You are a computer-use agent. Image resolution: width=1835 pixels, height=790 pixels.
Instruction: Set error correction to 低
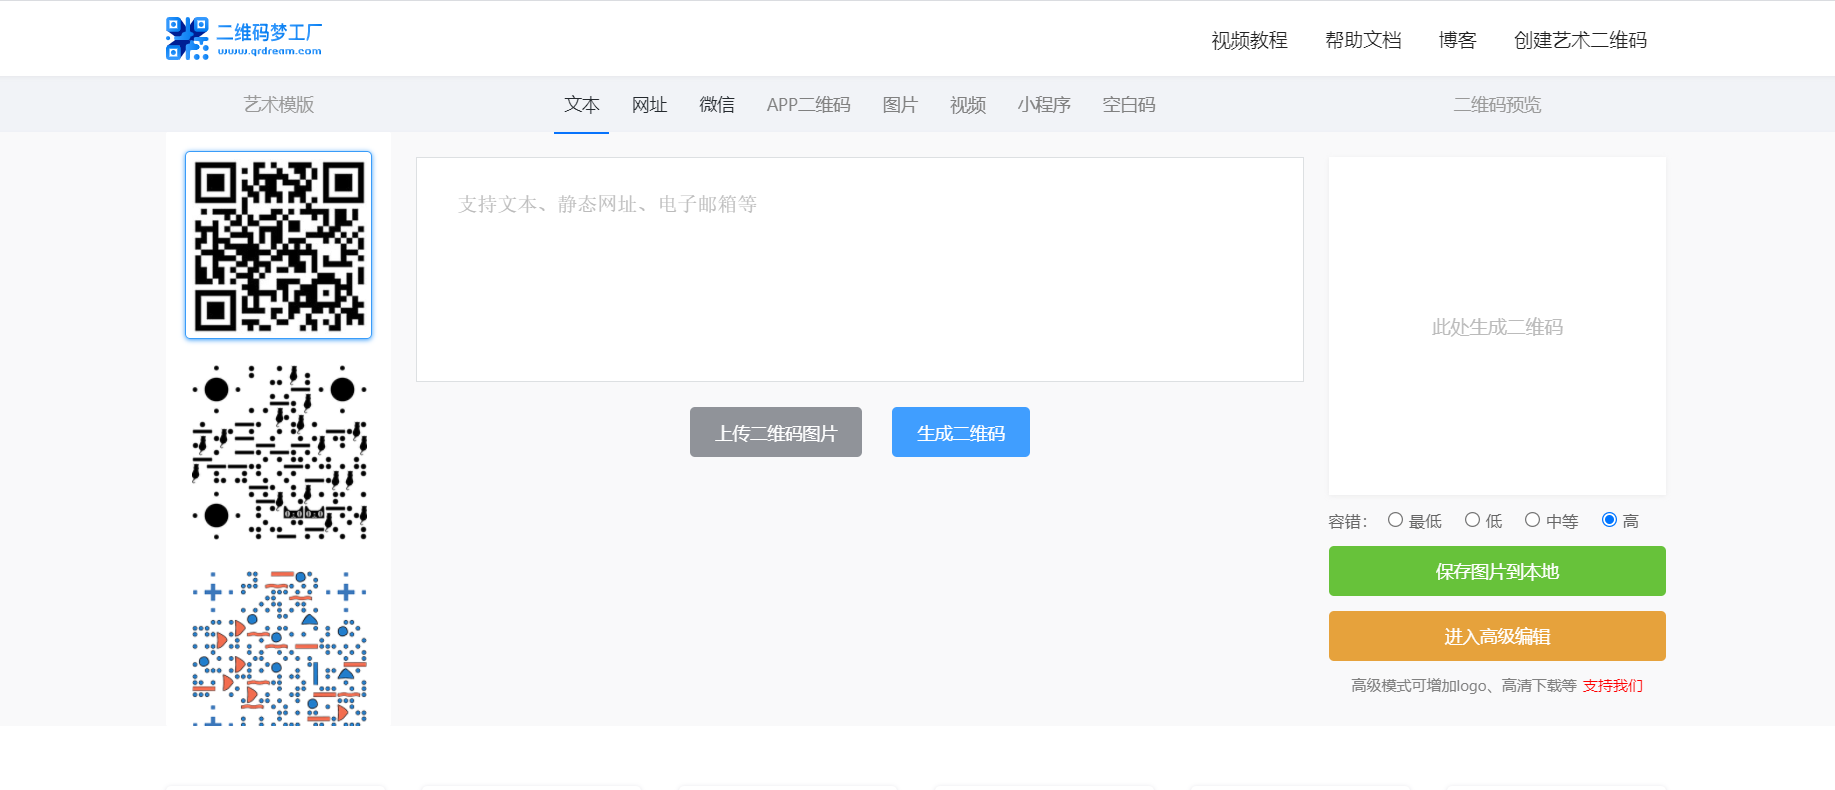[1472, 520]
